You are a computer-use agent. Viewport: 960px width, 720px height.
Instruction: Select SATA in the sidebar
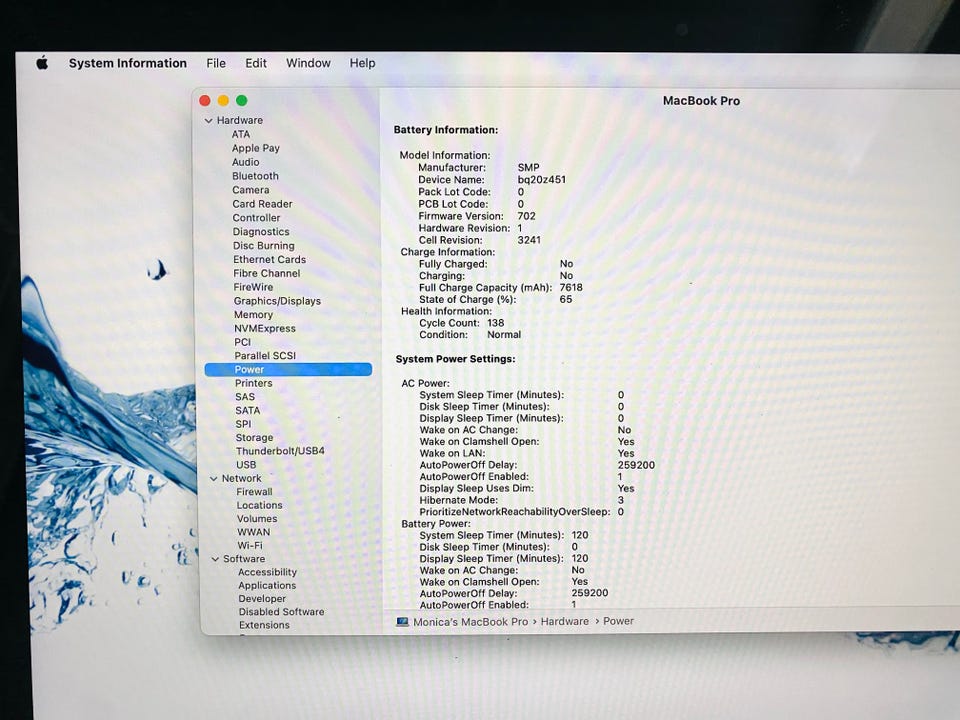(x=247, y=410)
